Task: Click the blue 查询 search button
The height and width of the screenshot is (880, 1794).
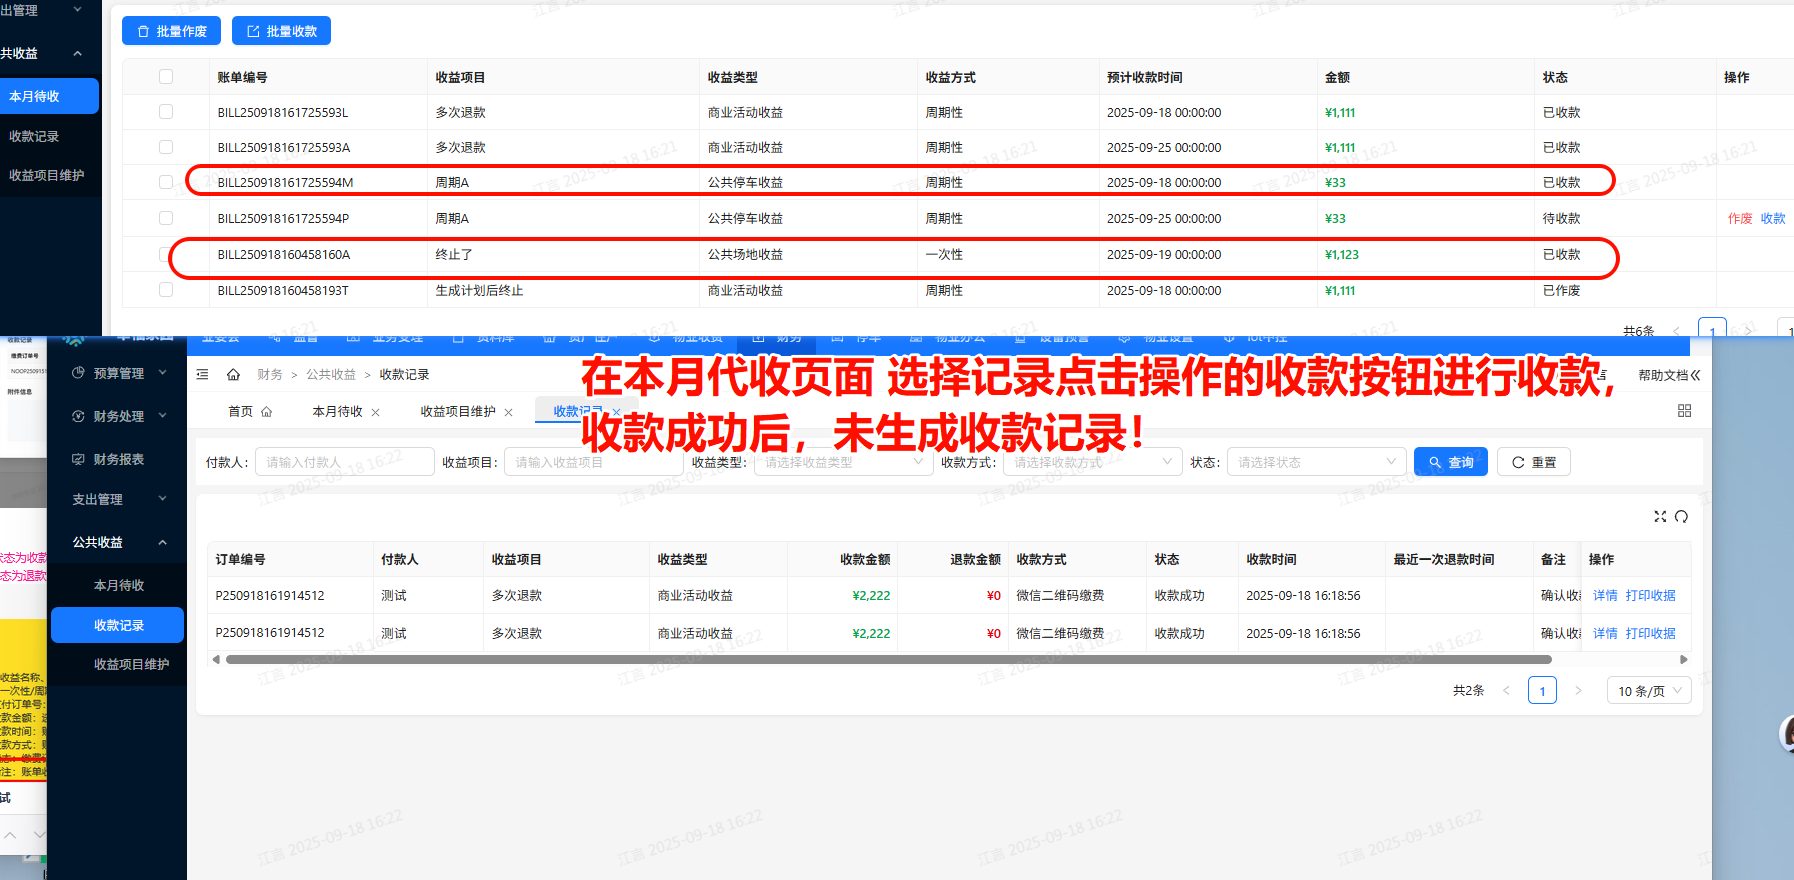Action: click(1451, 462)
